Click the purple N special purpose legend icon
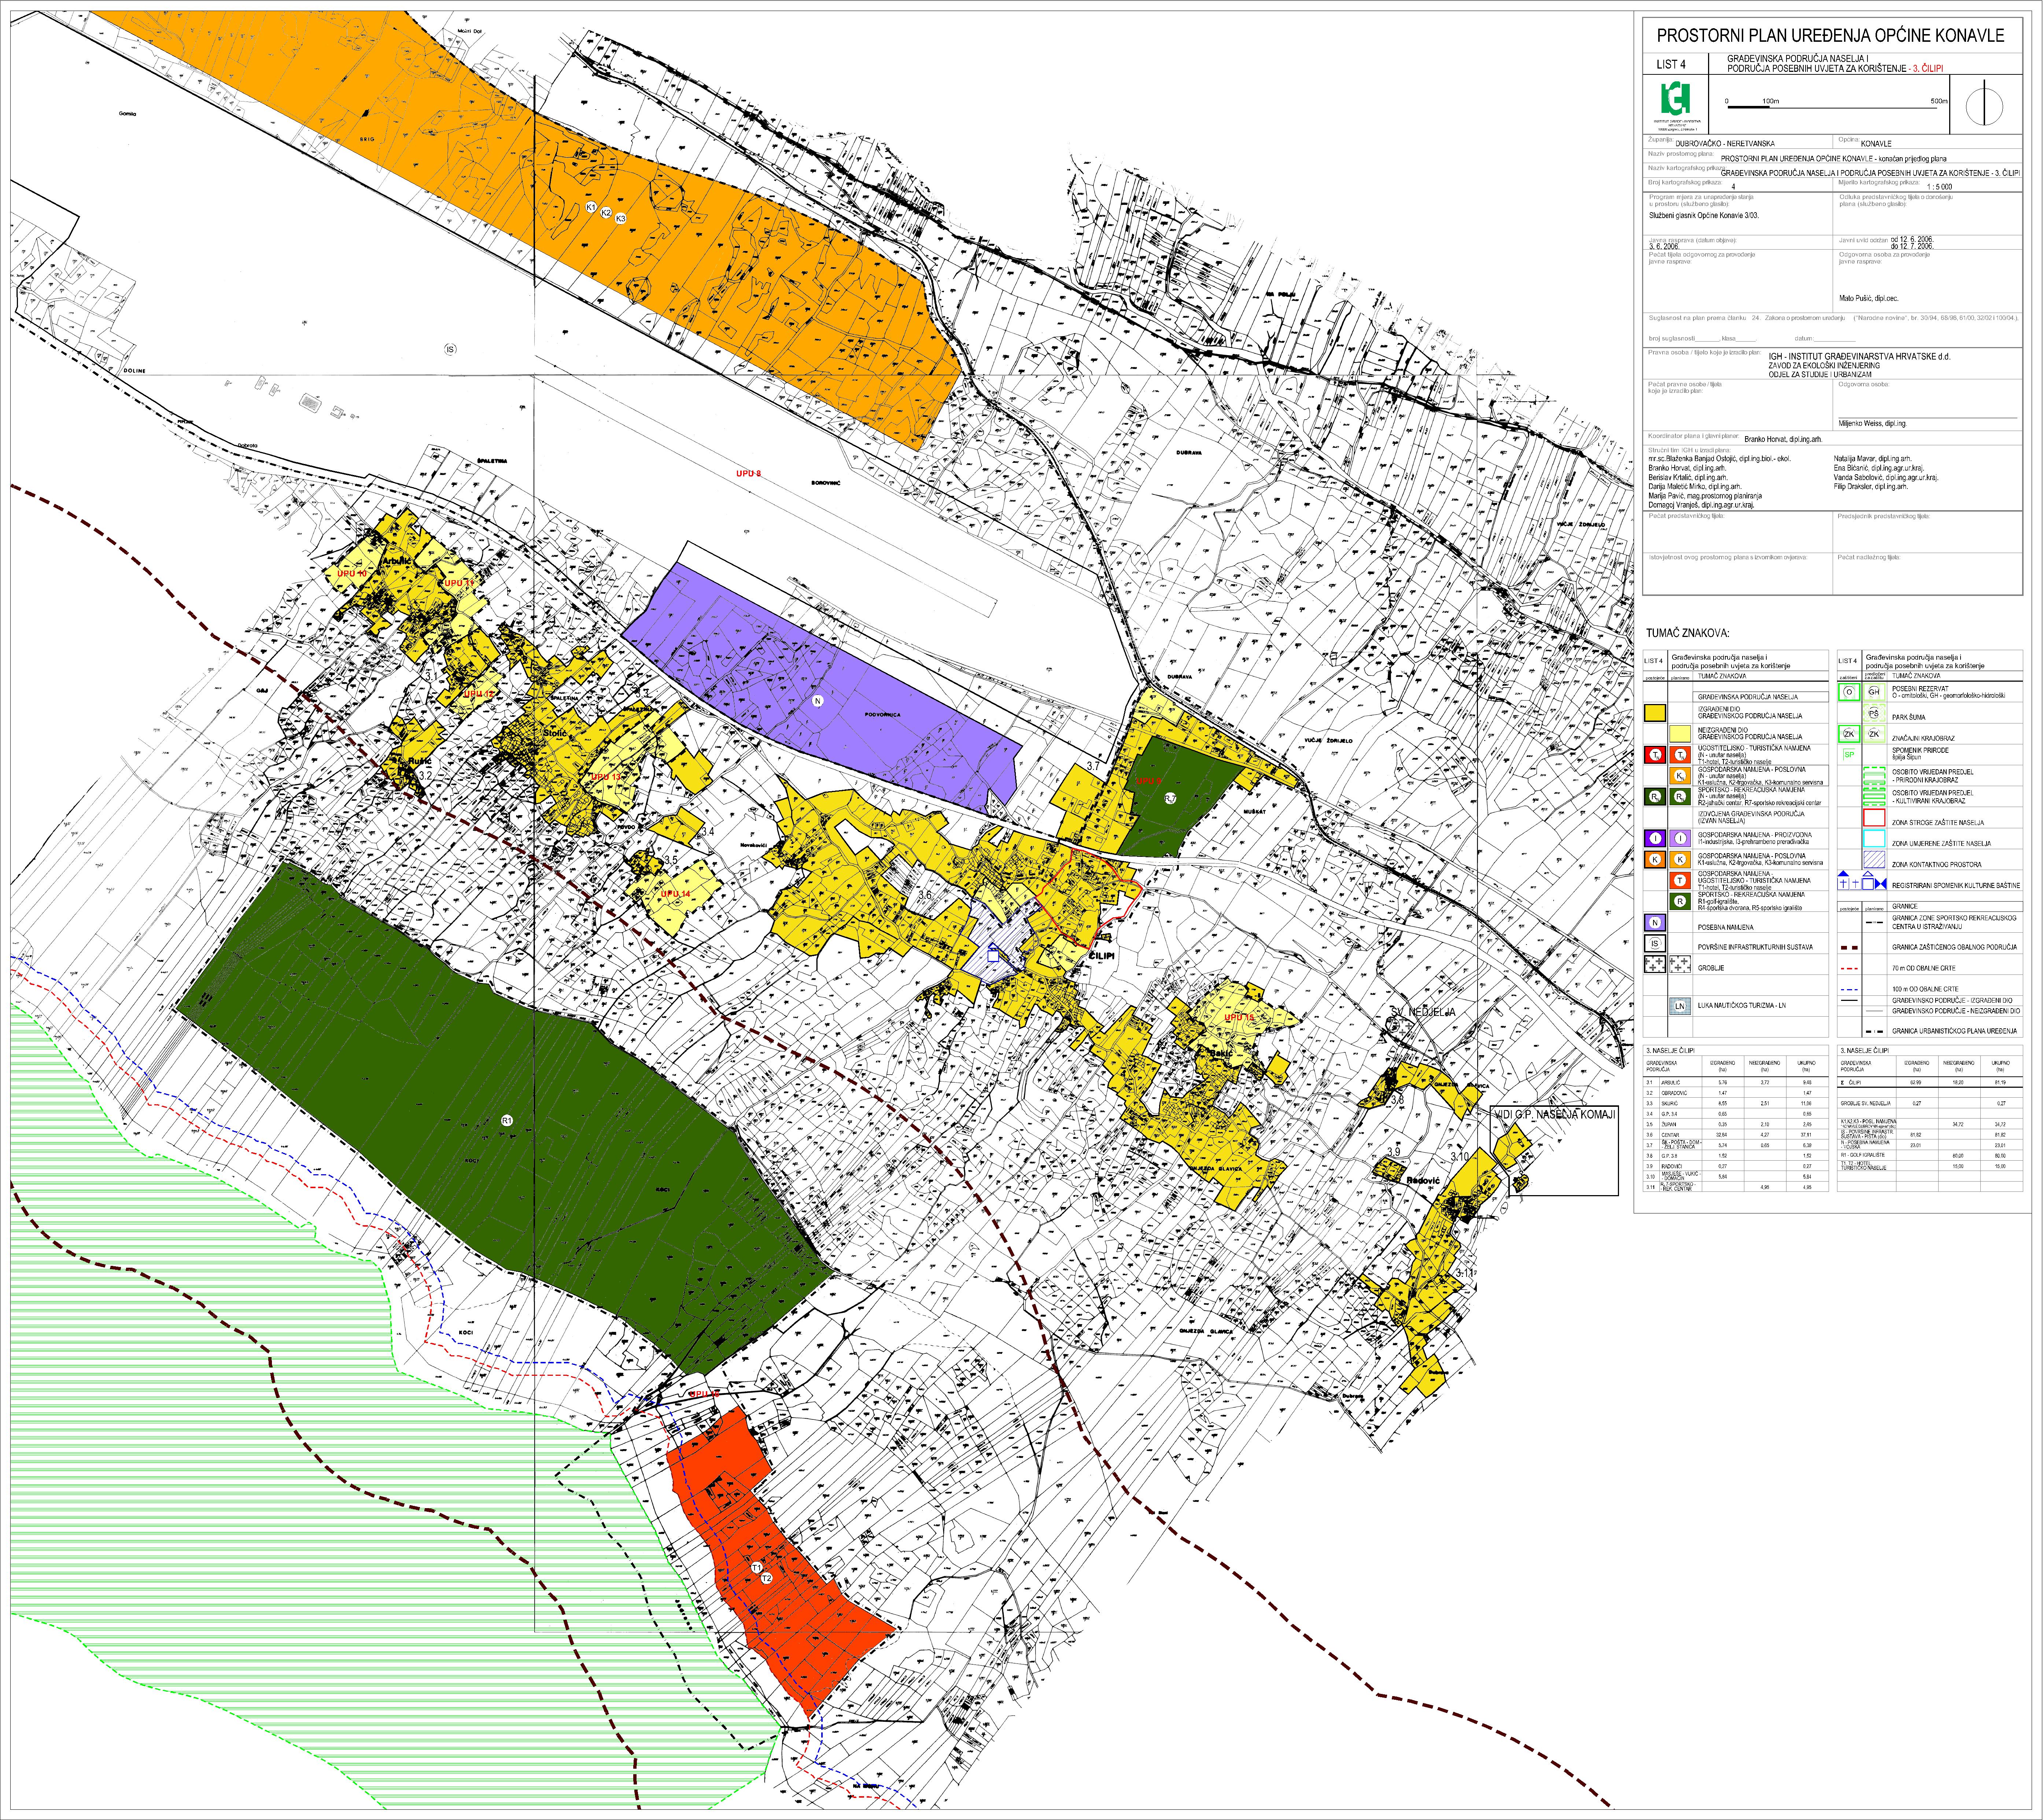 tap(1655, 922)
